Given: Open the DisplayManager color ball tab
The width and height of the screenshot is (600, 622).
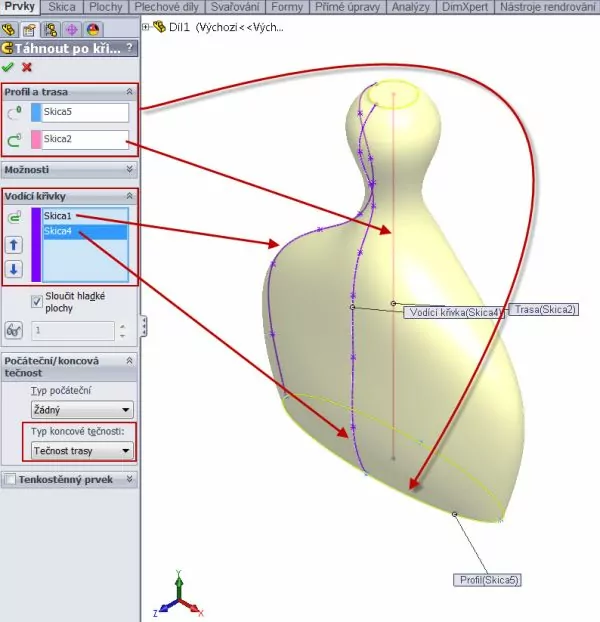Looking at the screenshot, I should 92,30.
